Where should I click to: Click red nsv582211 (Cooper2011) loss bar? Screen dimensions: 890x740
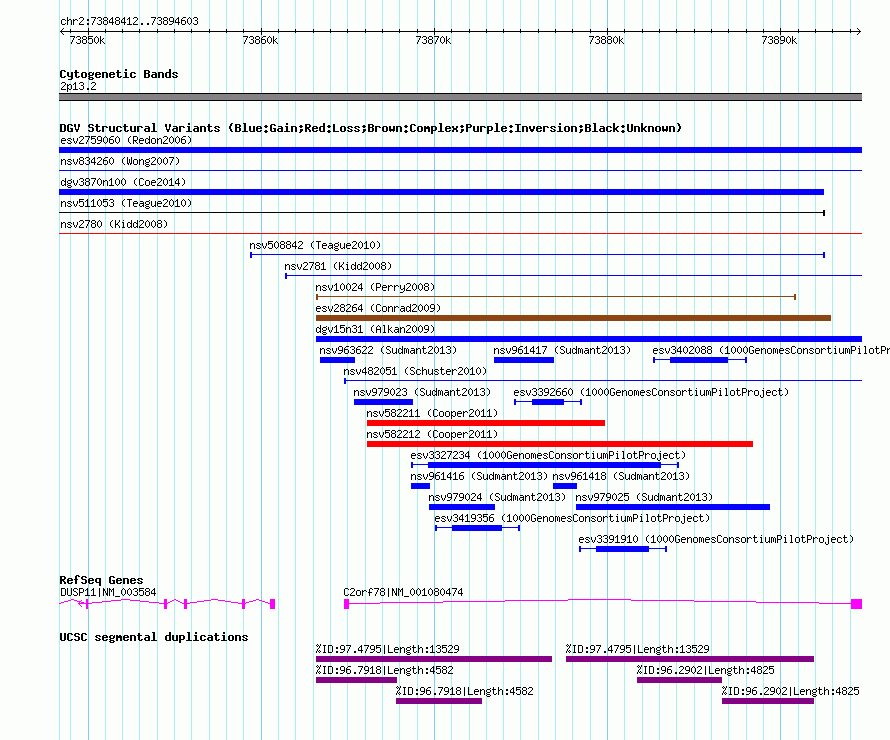pos(485,423)
